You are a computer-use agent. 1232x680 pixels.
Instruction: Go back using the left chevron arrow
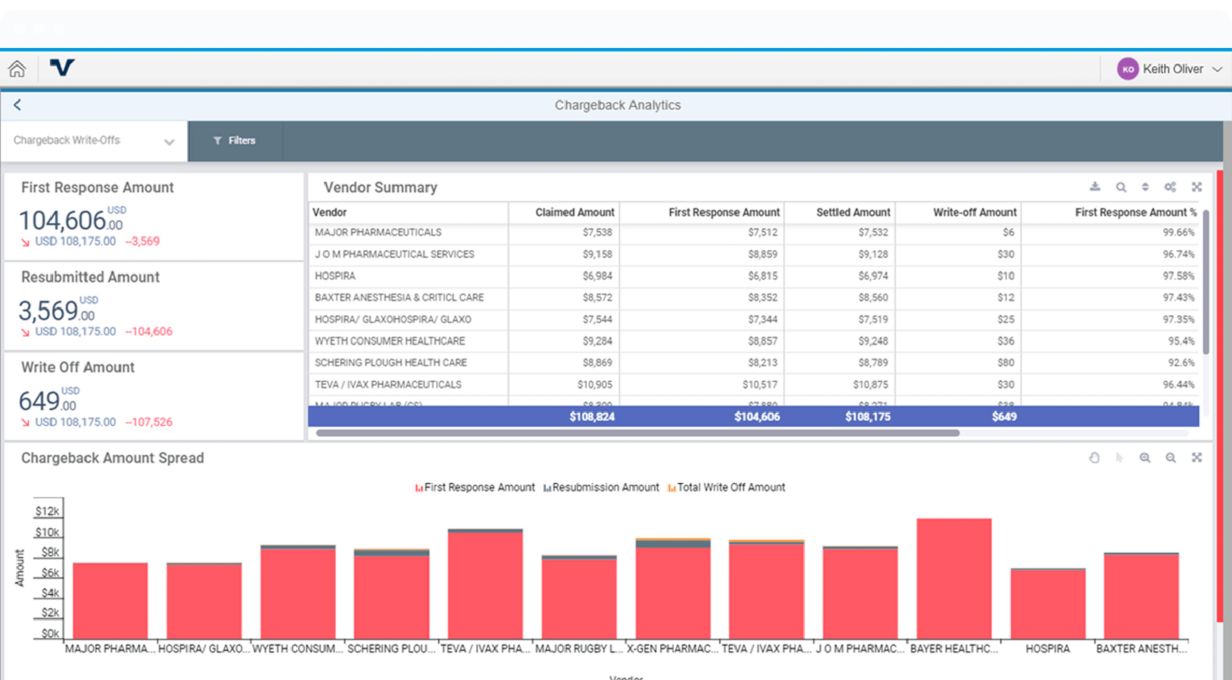[17, 105]
